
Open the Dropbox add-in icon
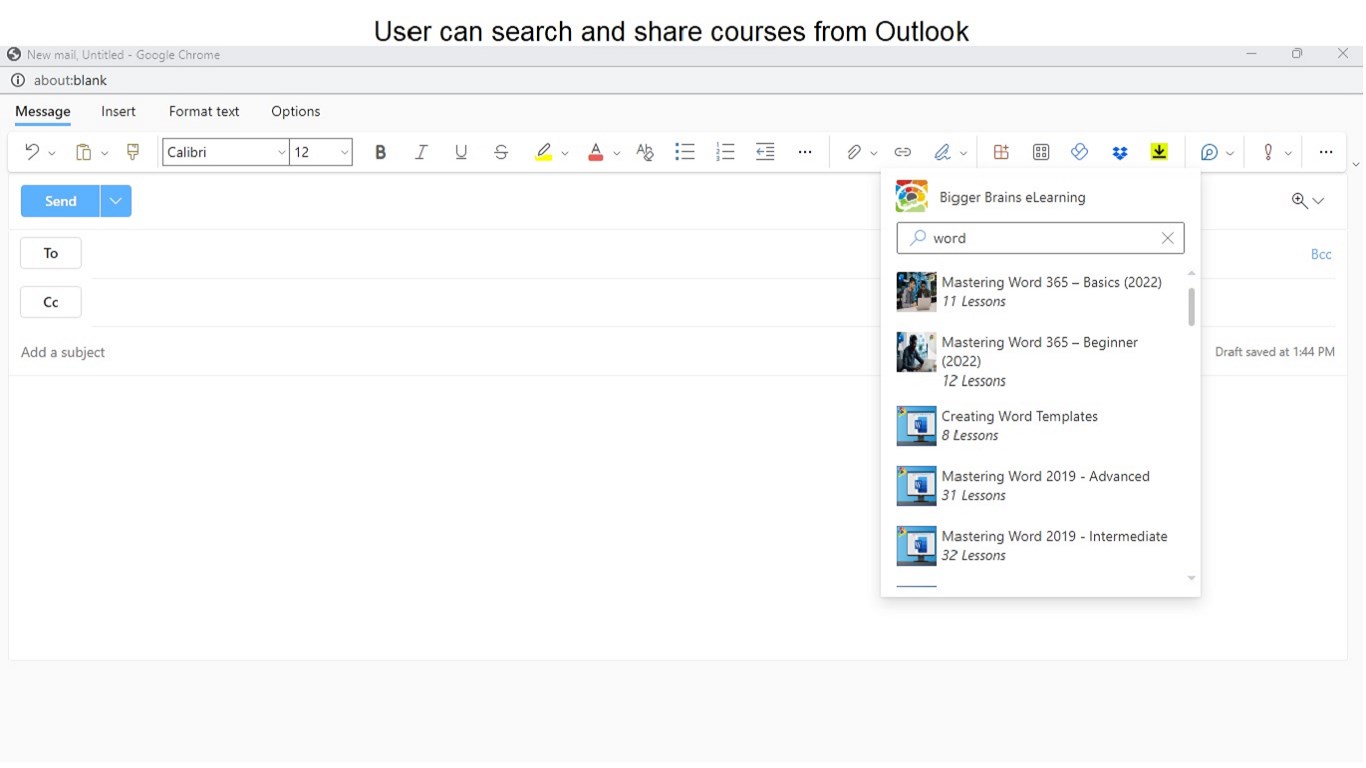pos(1119,152)
